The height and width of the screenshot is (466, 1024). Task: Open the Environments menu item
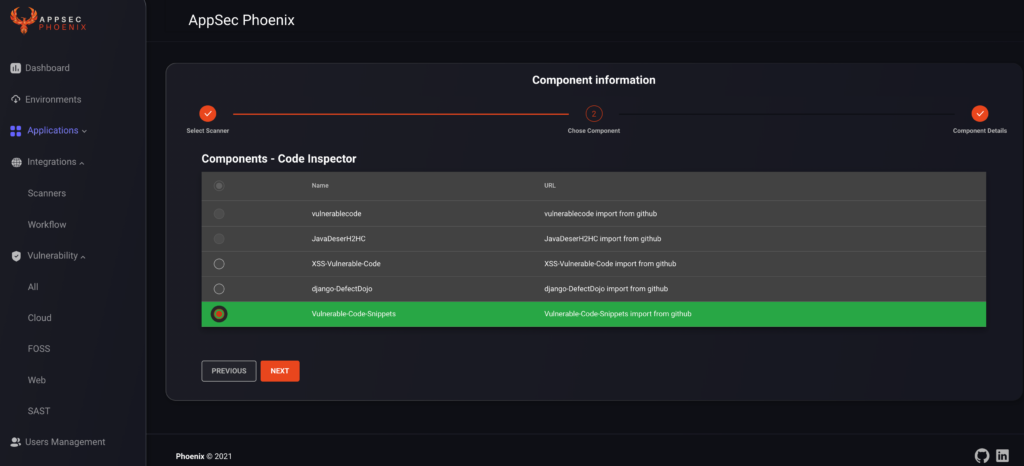[53, 99]
